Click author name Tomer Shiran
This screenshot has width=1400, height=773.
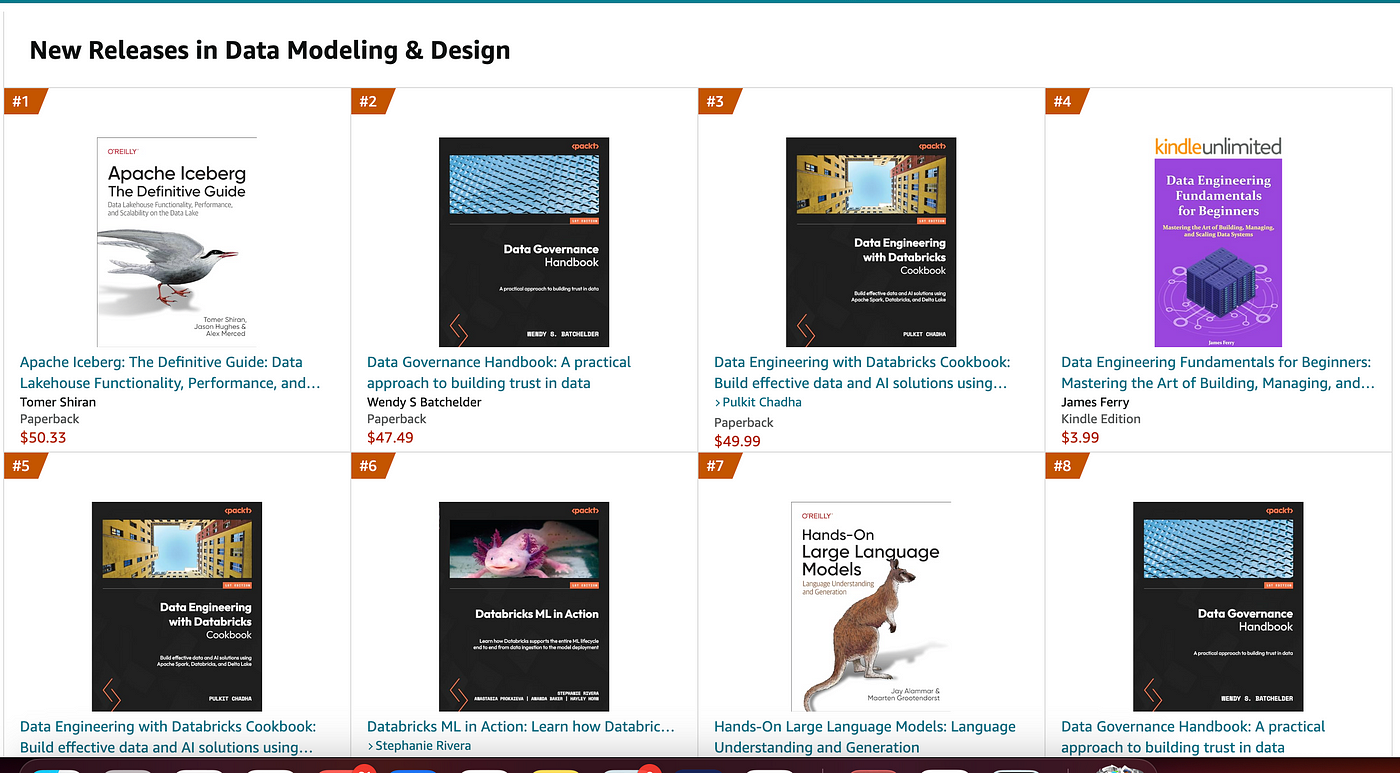(58, 402)
